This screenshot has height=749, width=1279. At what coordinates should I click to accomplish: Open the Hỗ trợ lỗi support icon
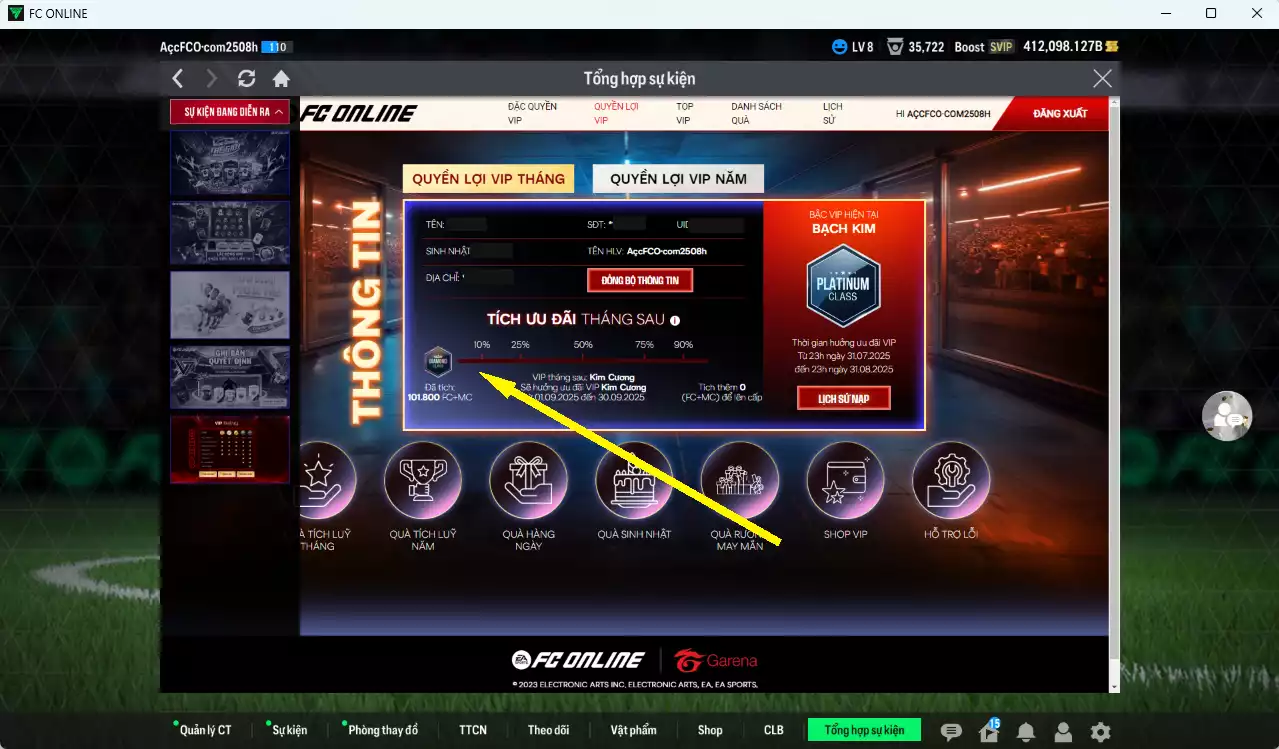click(950, 481)
